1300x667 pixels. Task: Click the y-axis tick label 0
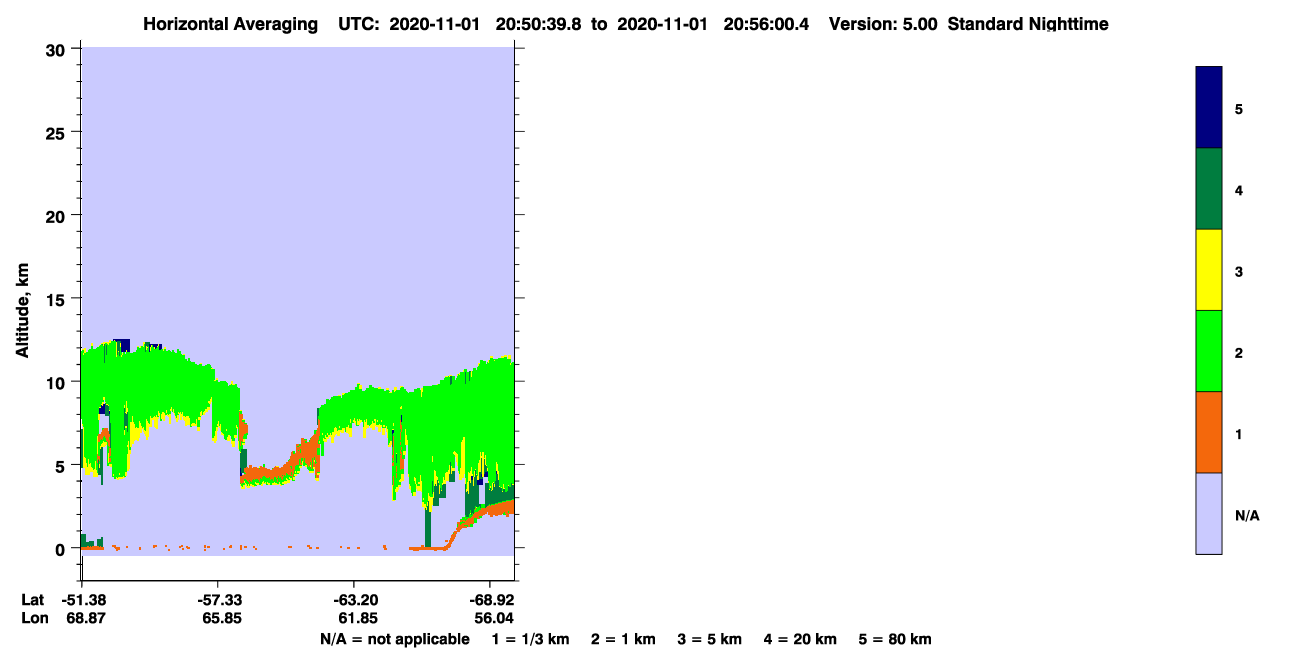point(62,549)
